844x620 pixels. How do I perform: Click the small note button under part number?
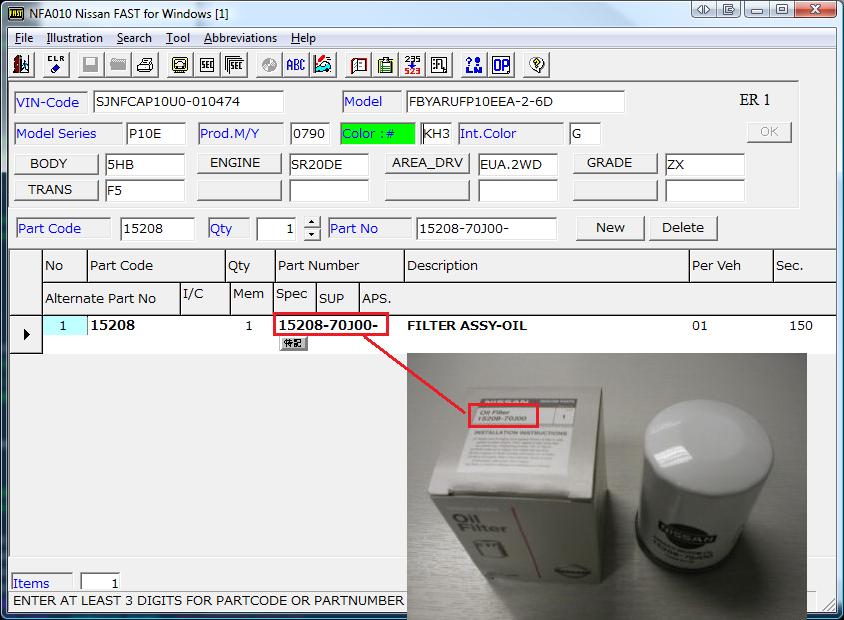292,343
